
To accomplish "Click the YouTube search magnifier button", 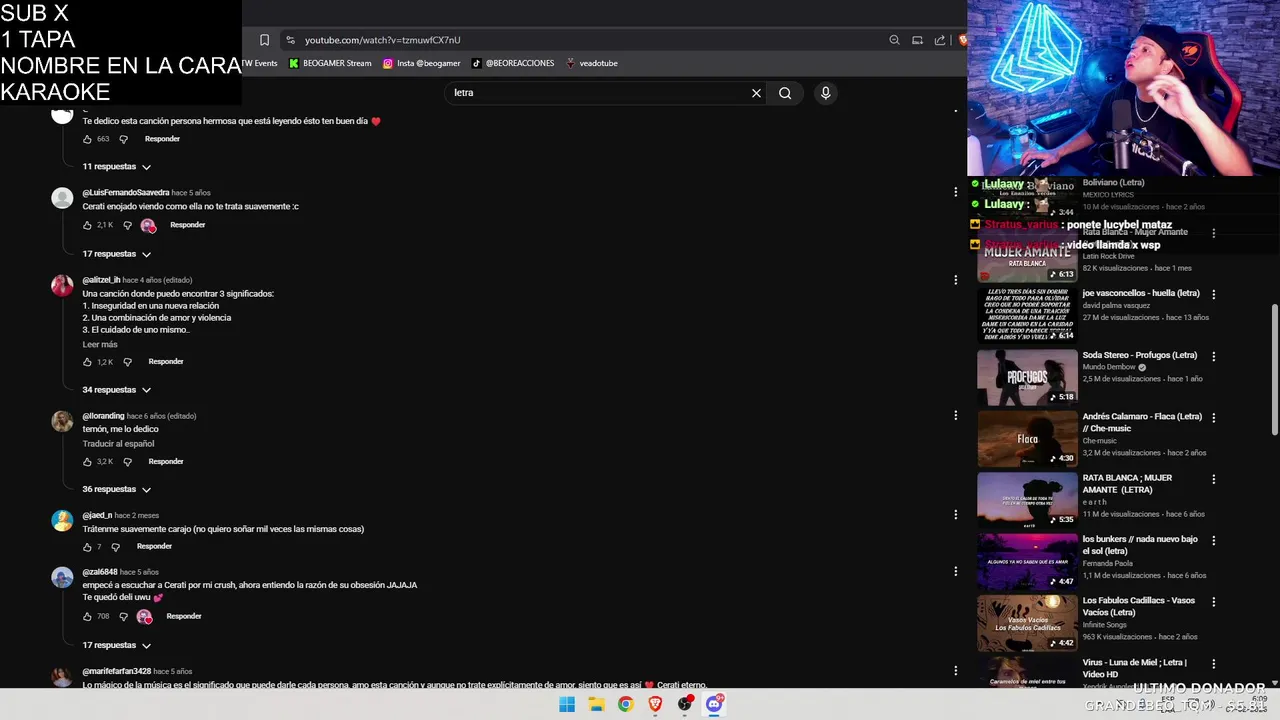I will click(785, 93).
